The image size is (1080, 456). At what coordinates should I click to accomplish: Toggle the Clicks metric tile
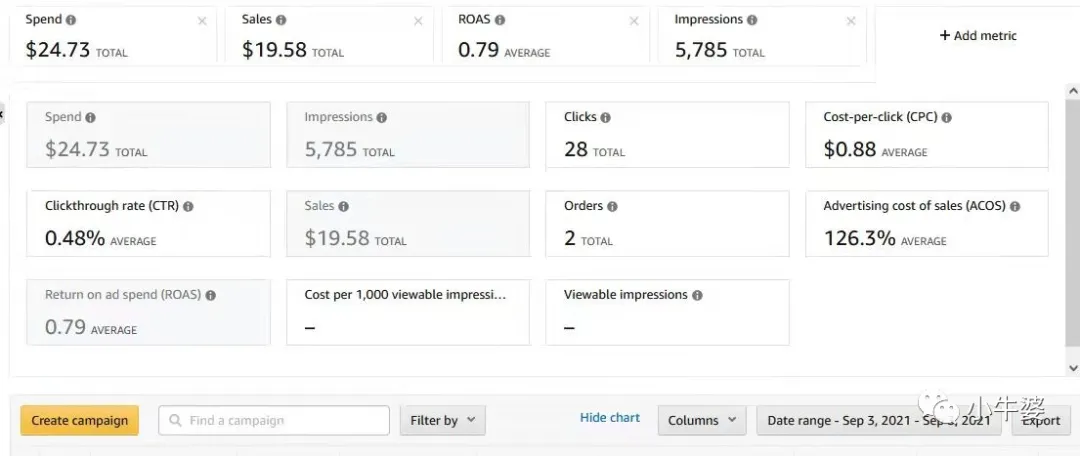[x=667, y=134]
